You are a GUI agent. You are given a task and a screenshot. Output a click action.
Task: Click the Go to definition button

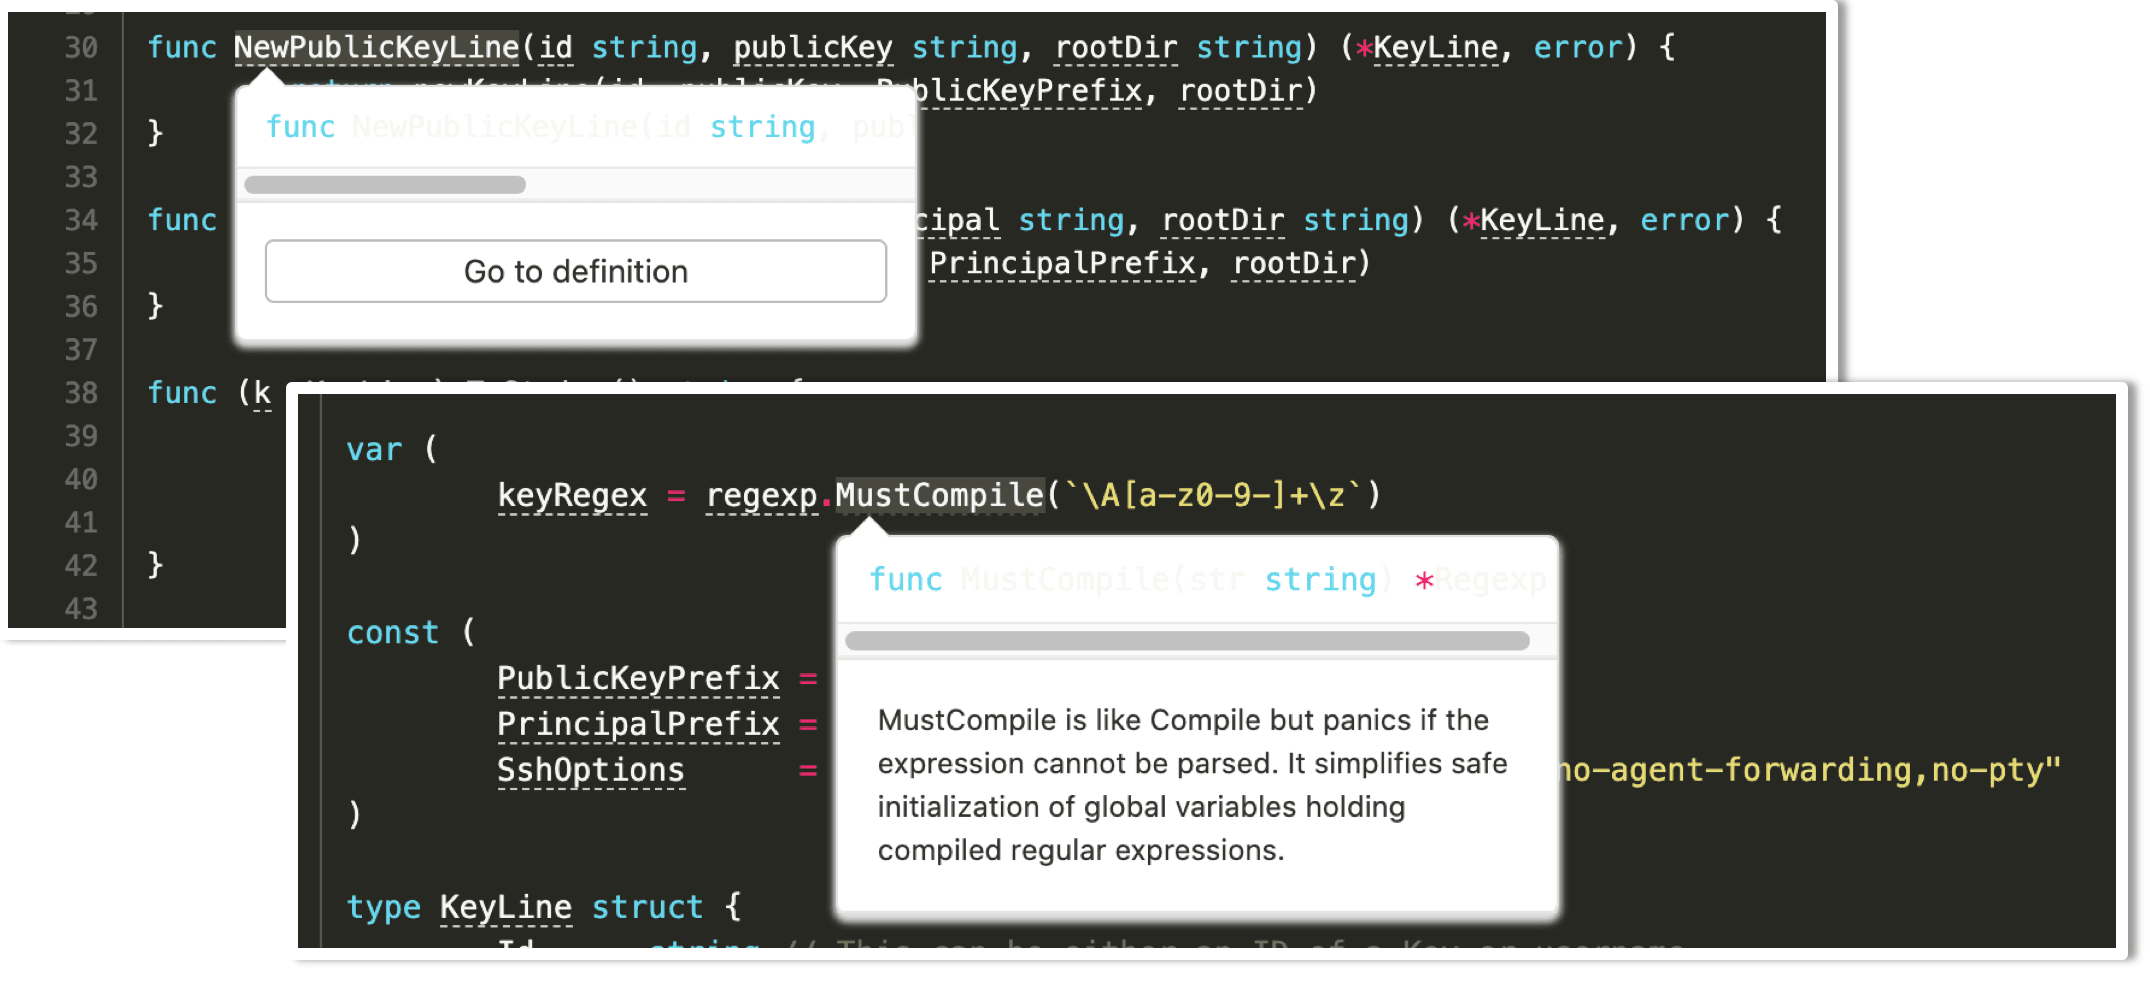pos(575,271)
